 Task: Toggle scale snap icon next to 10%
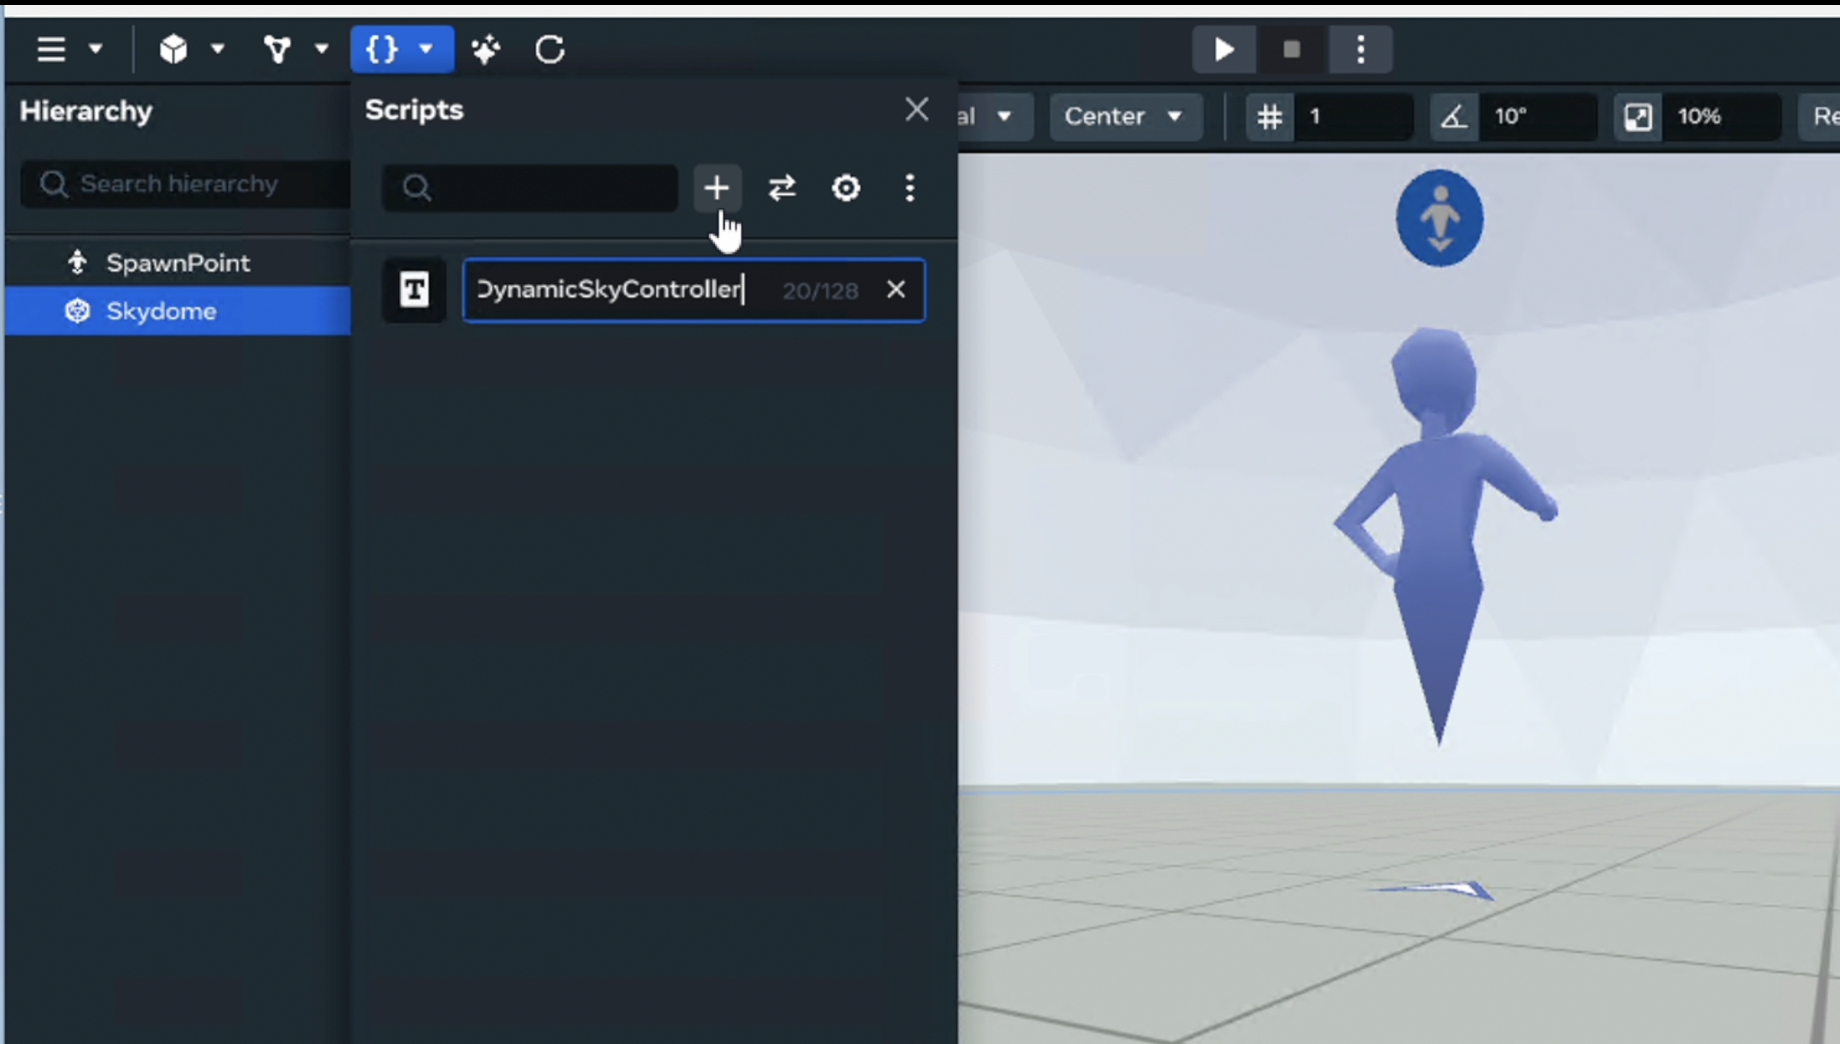pos(1638,117)
